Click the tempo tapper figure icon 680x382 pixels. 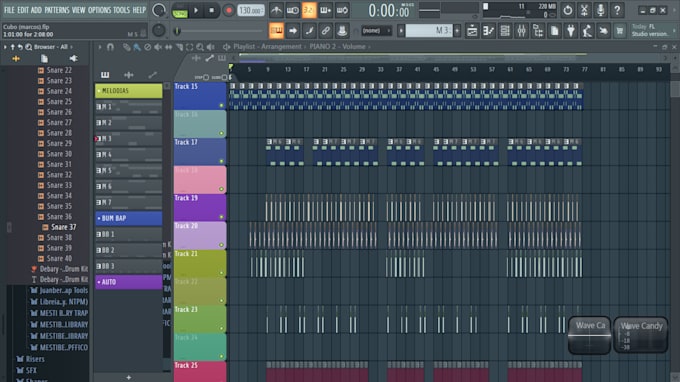pyautogui.click(x=587, y=31)
